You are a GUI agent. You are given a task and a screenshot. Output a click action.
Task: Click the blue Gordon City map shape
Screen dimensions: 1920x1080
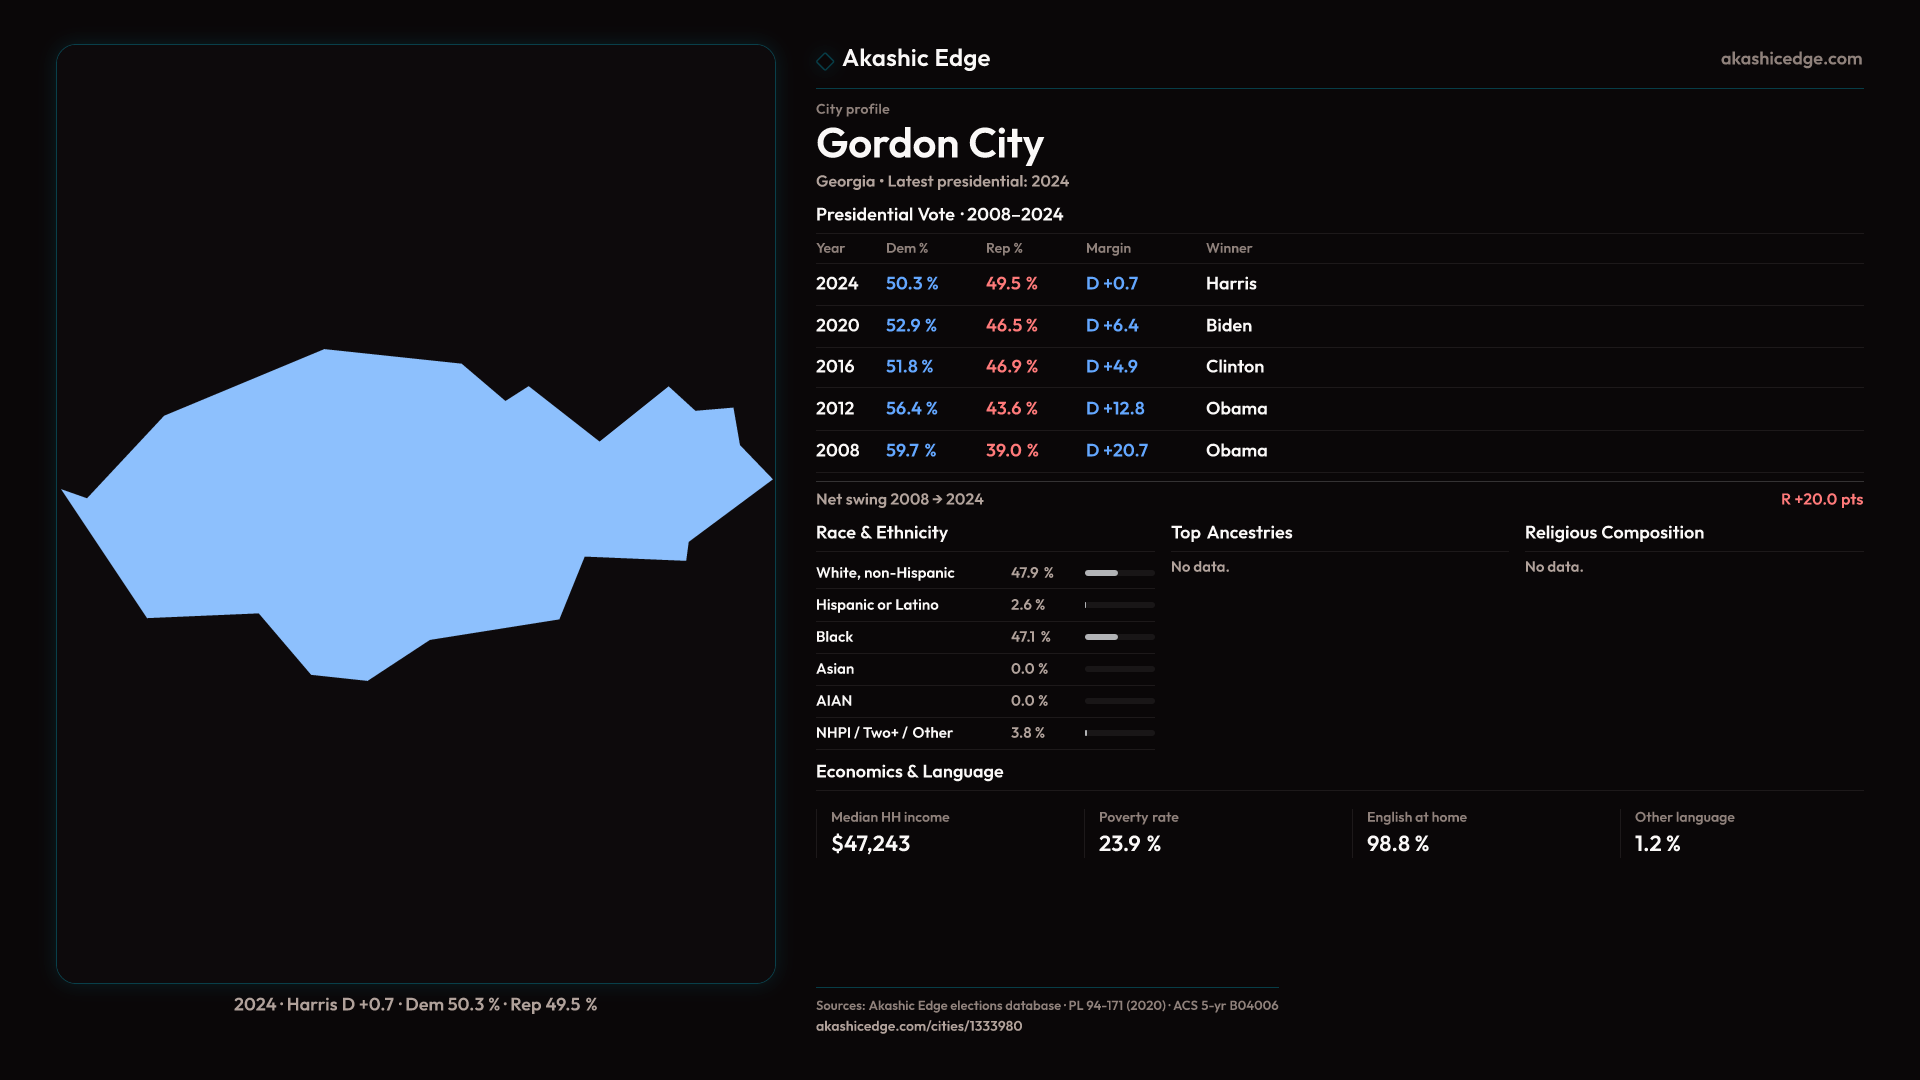click(400, 500)
